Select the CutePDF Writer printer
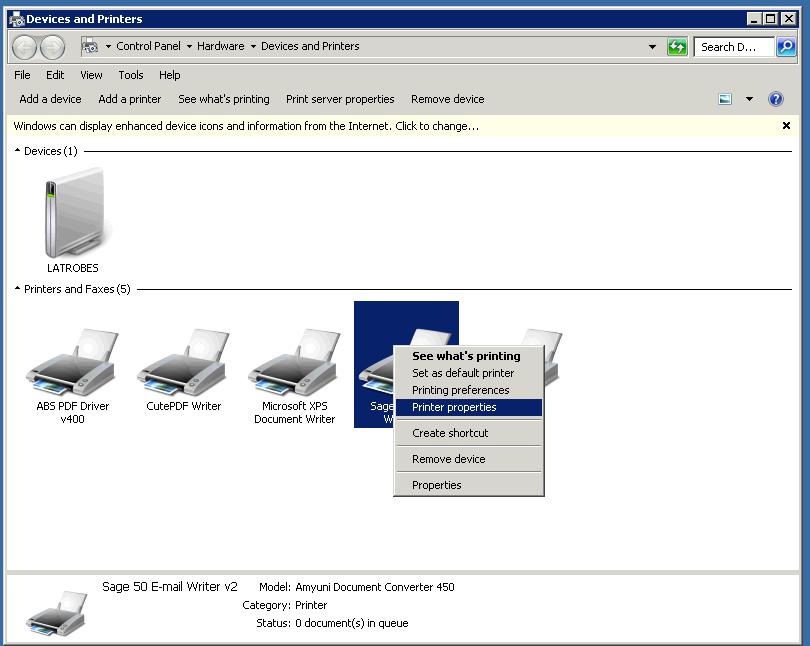This screenshot has height=646, width=810. tap(182, 360)
